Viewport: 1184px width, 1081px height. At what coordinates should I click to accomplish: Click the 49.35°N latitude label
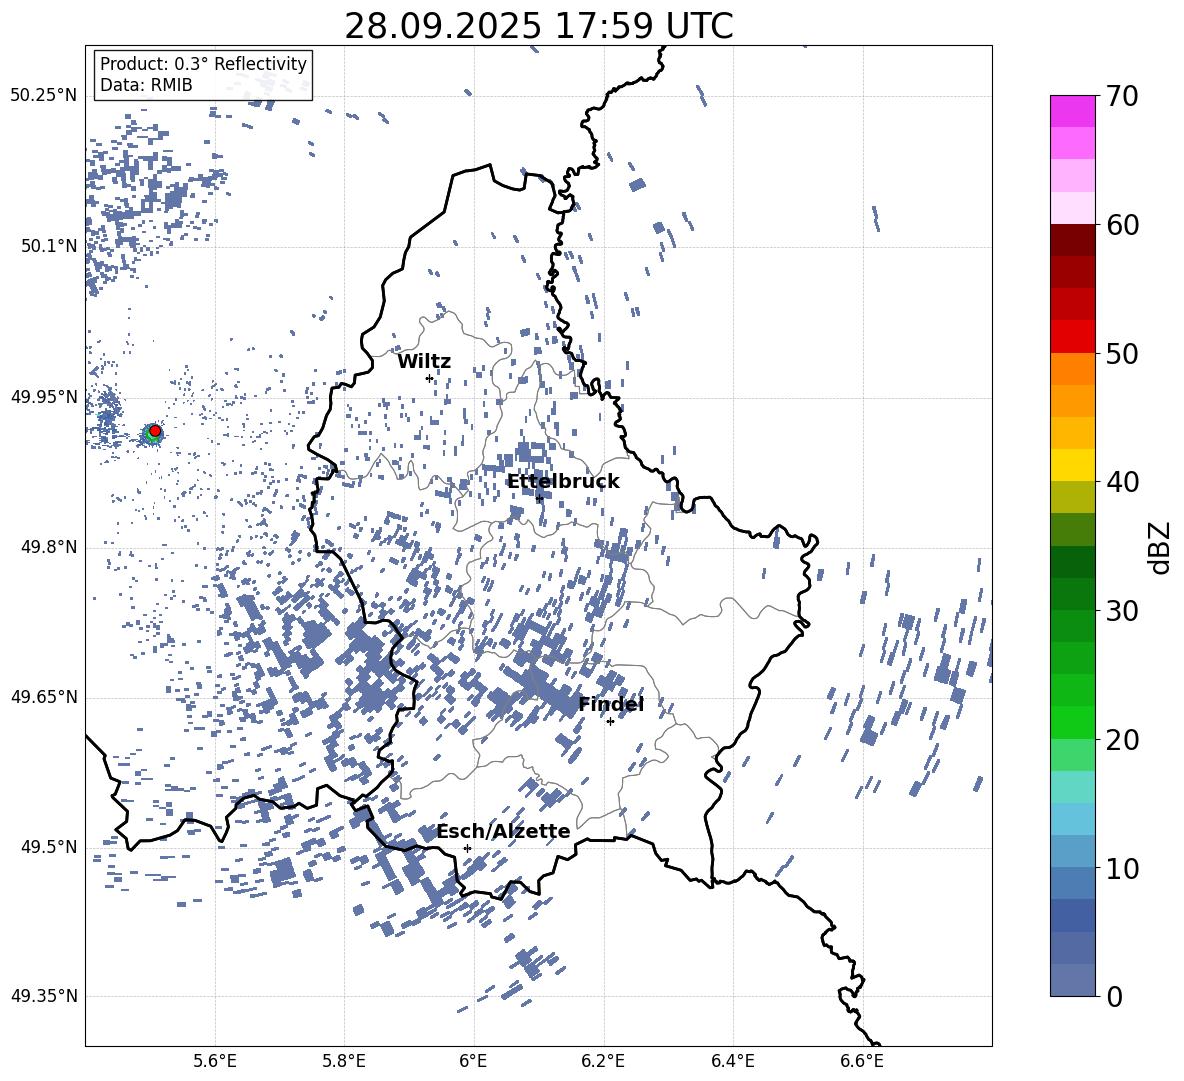click(44, 996)
